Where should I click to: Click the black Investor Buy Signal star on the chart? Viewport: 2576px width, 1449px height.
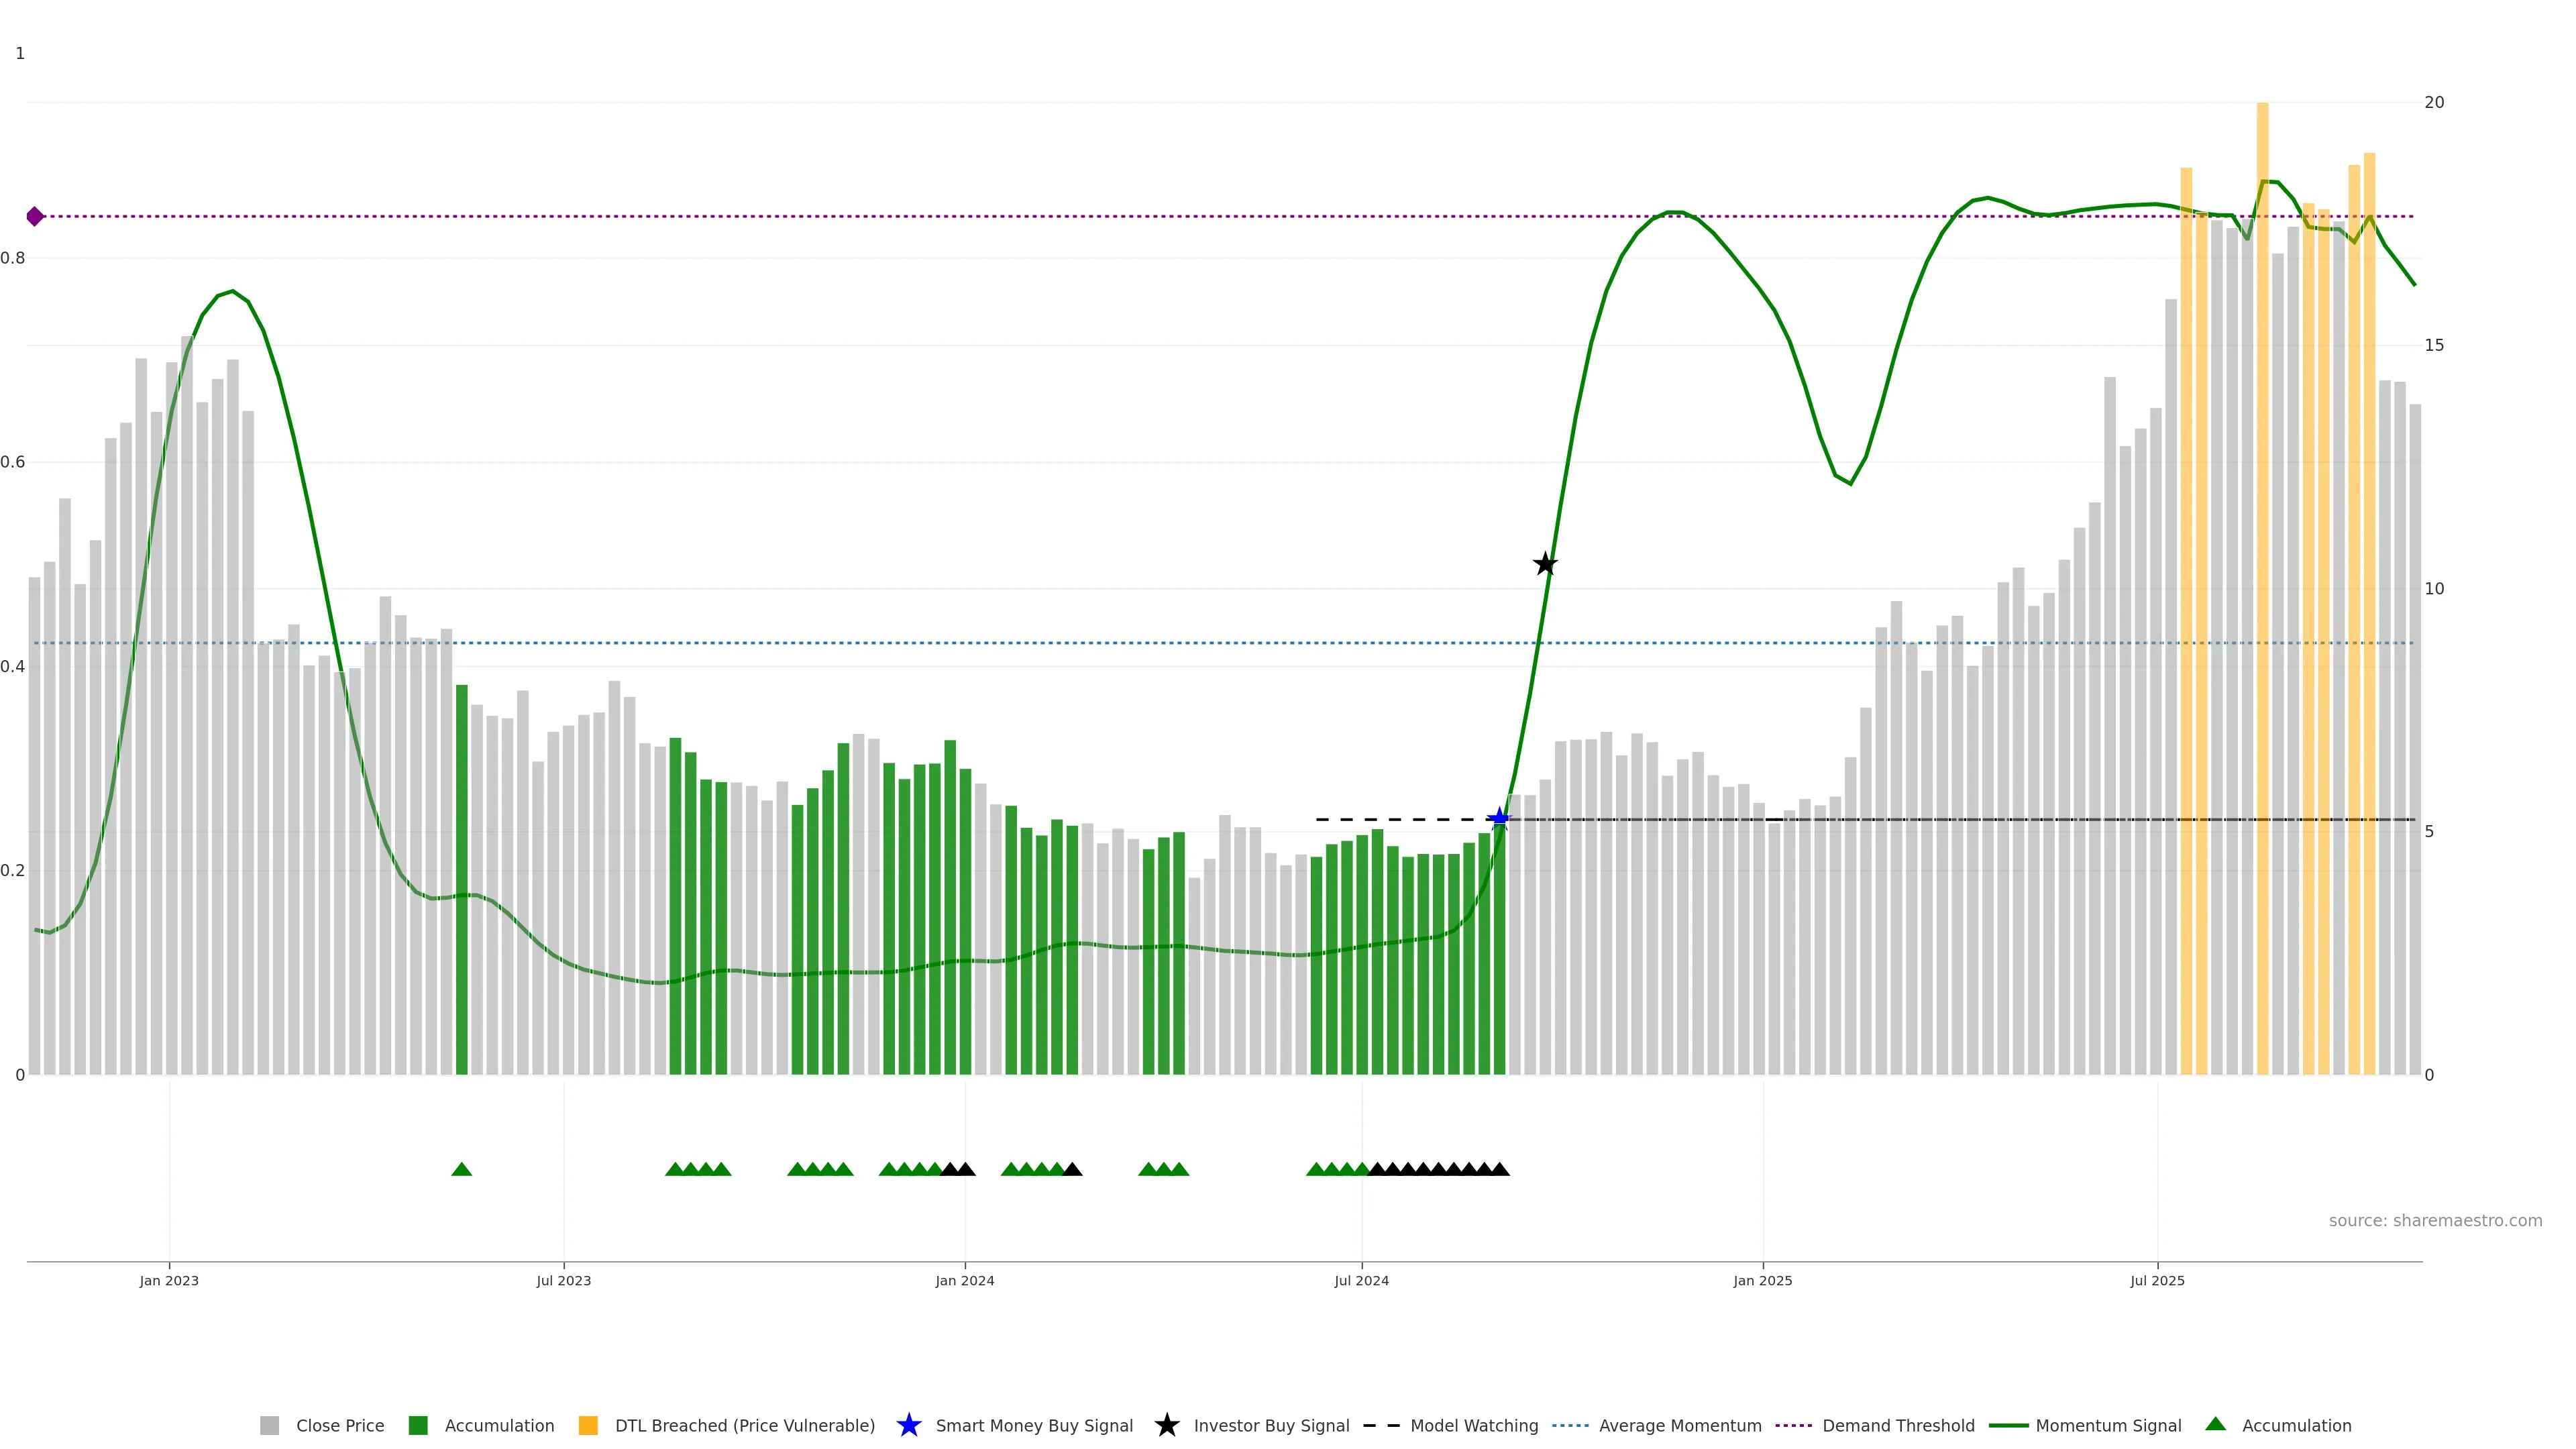pos(1545,564)
